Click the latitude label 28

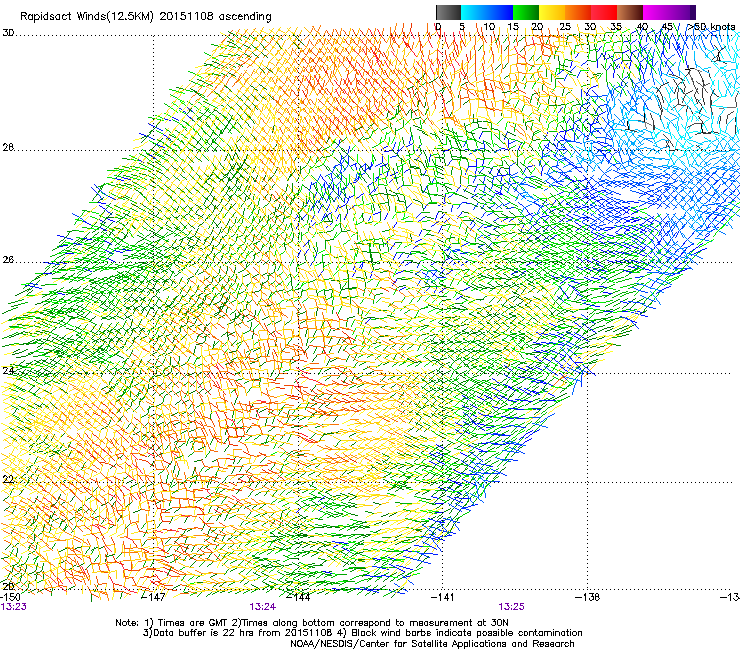8,147
